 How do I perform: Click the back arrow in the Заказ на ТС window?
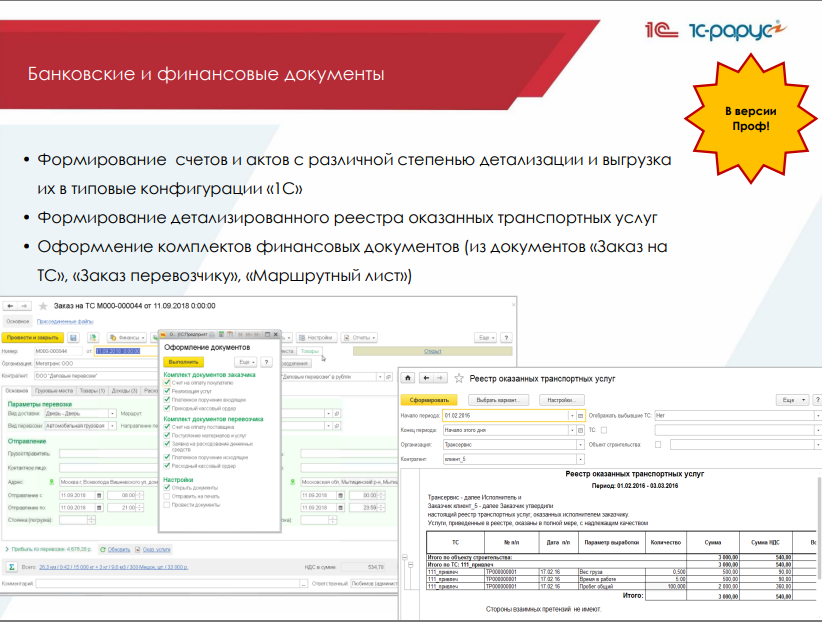tap(10, 306)
